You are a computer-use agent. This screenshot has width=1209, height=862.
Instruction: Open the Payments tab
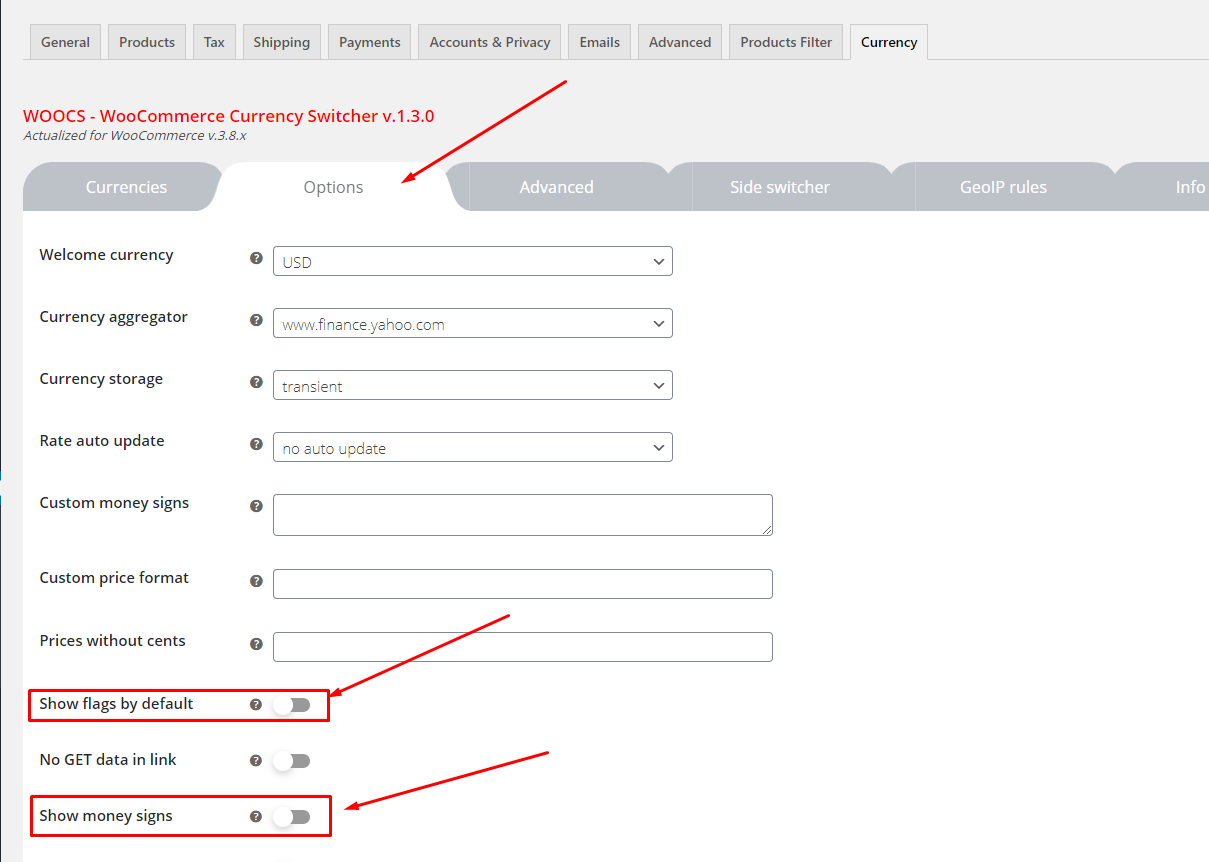370,42
